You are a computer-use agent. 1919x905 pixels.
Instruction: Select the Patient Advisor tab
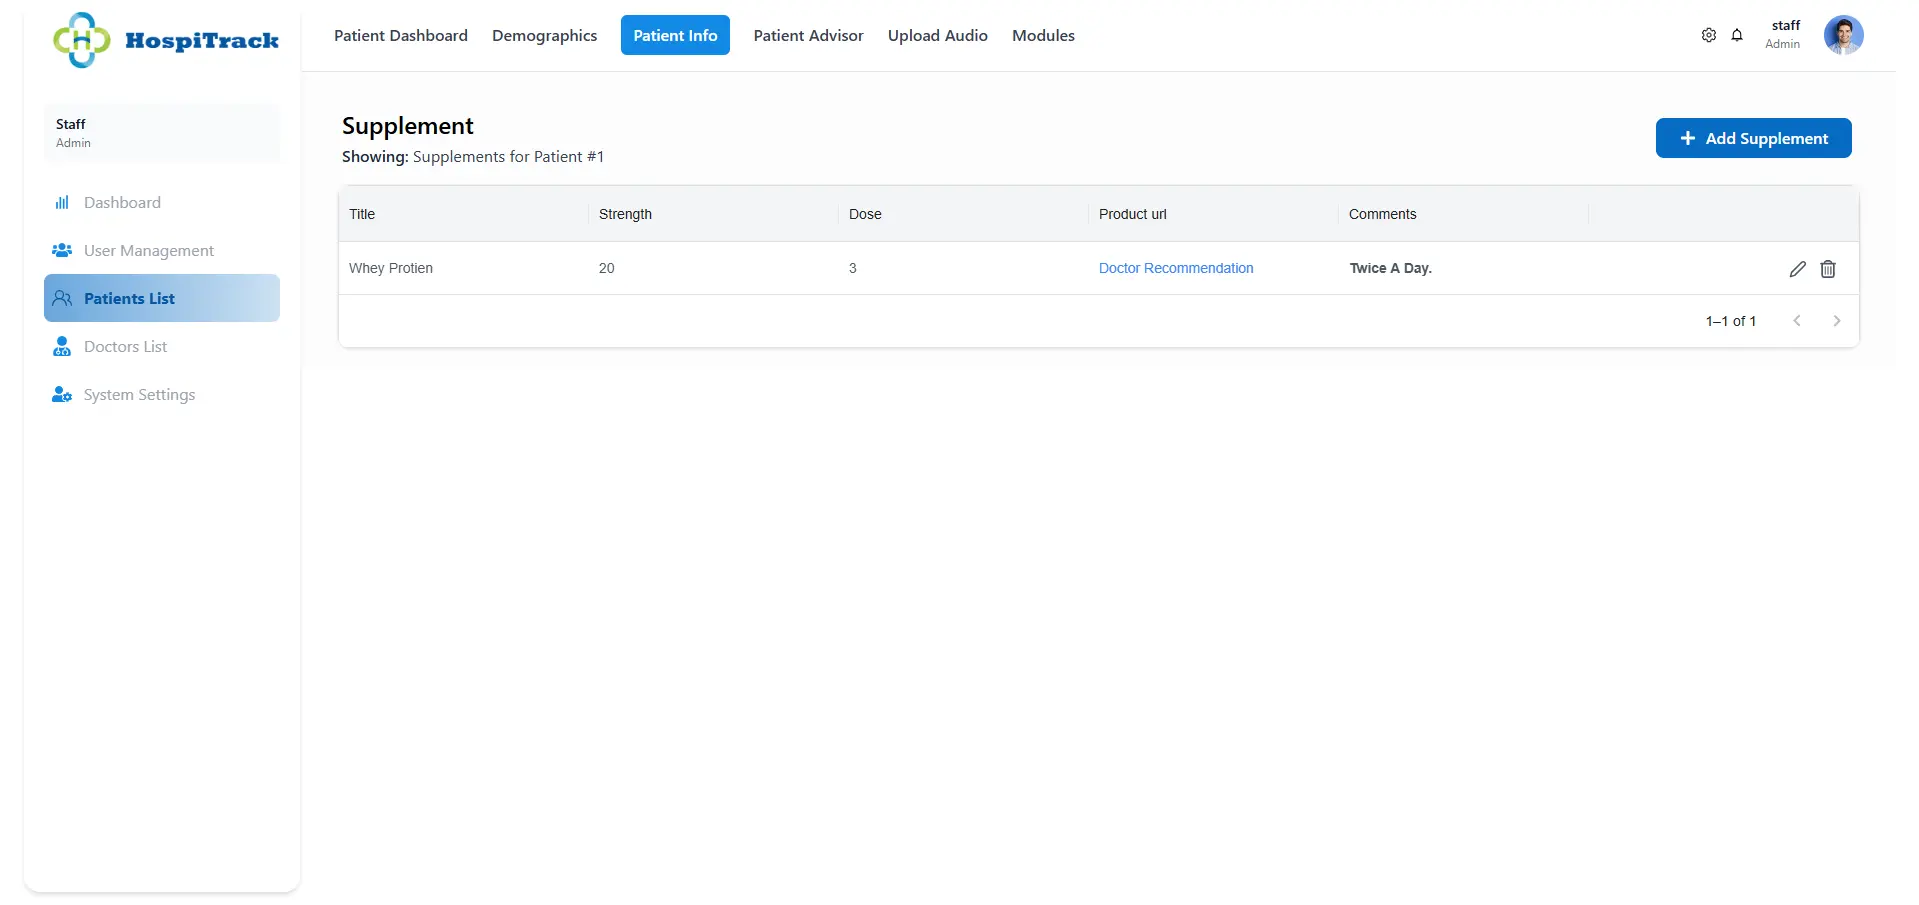click(808, 36)
